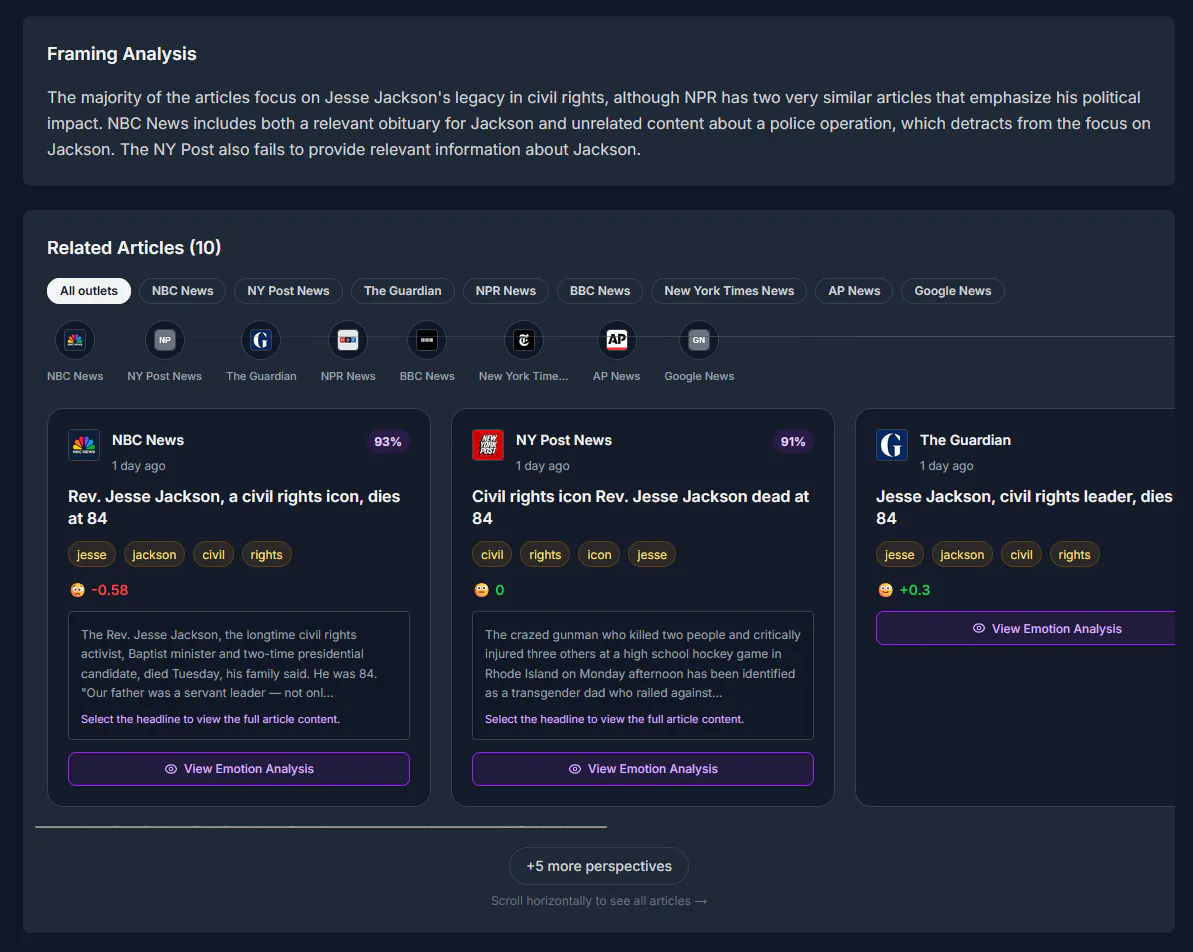Click the +0.3 sentiment score
Viewport: 1193px width, 952px height.
(x=915, y=590)
